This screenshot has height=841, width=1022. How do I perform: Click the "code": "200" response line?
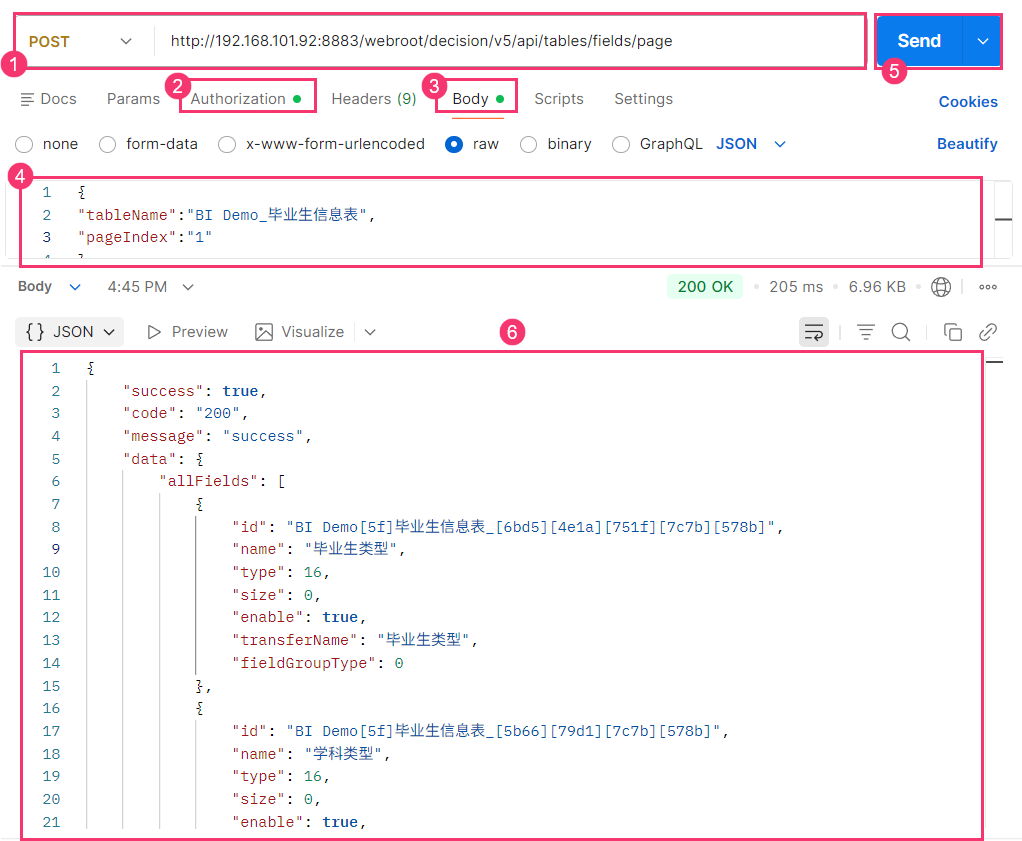(186, 413)
